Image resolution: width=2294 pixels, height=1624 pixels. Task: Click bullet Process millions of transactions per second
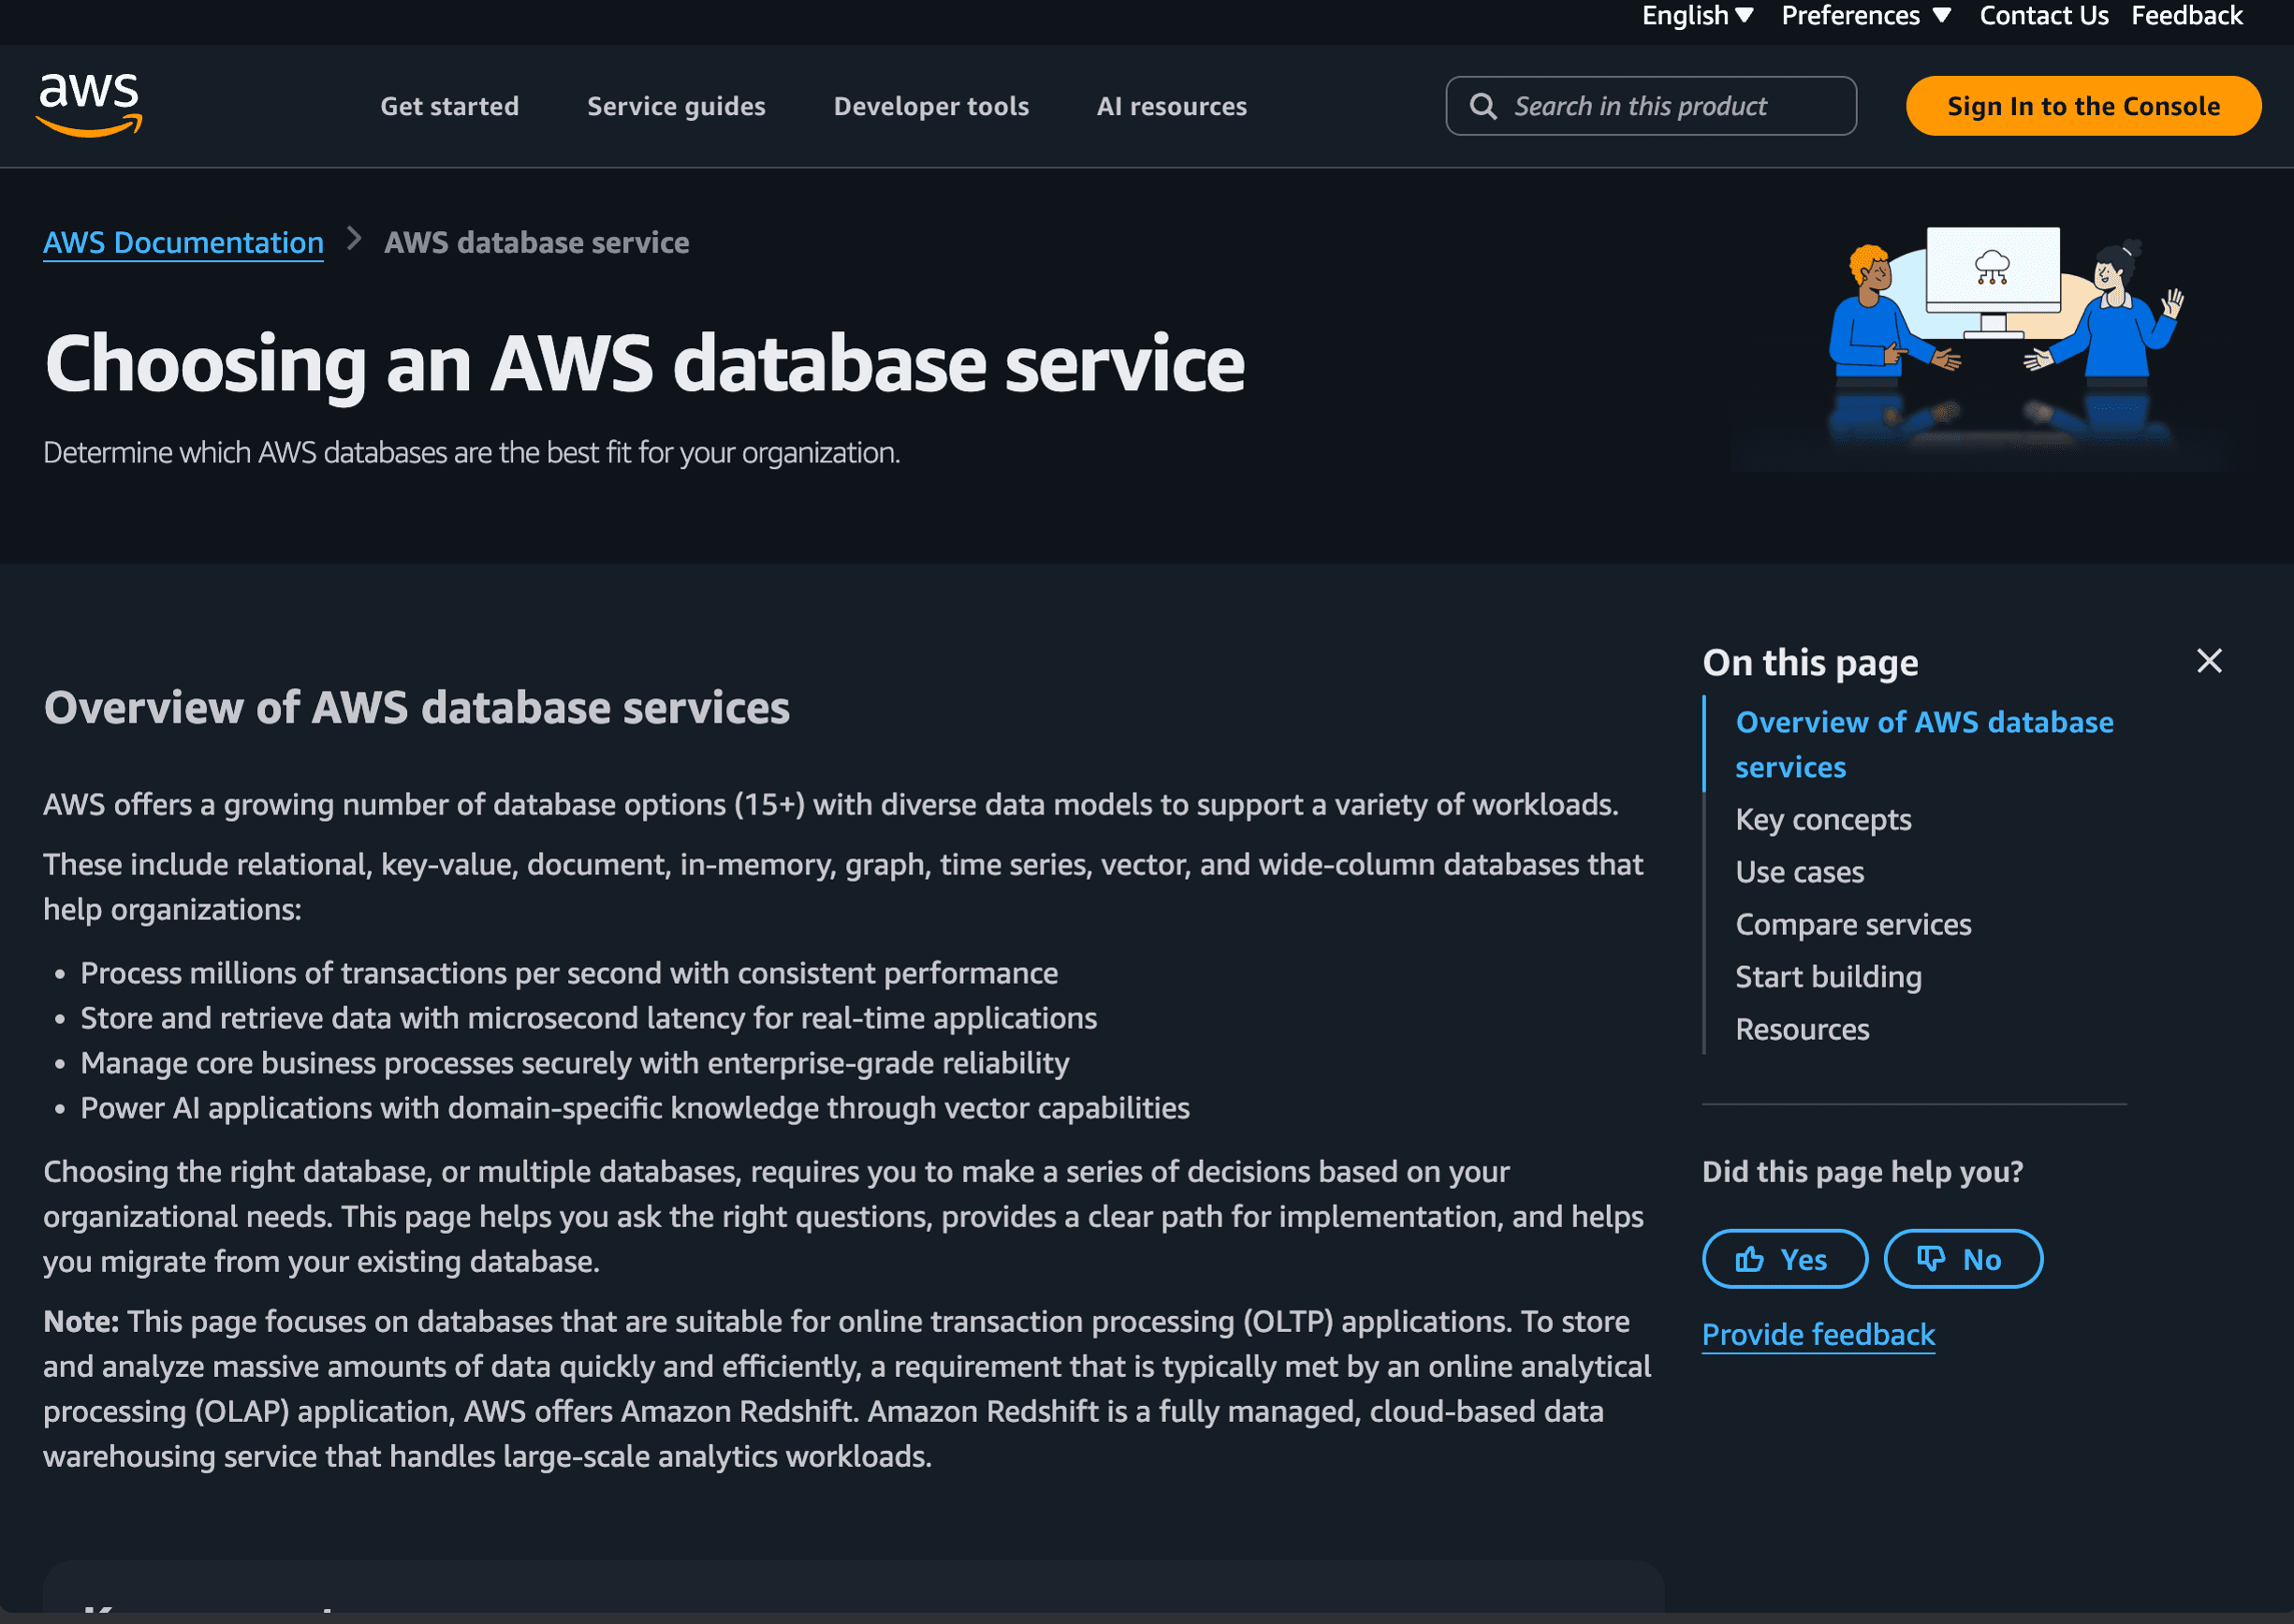569,973
